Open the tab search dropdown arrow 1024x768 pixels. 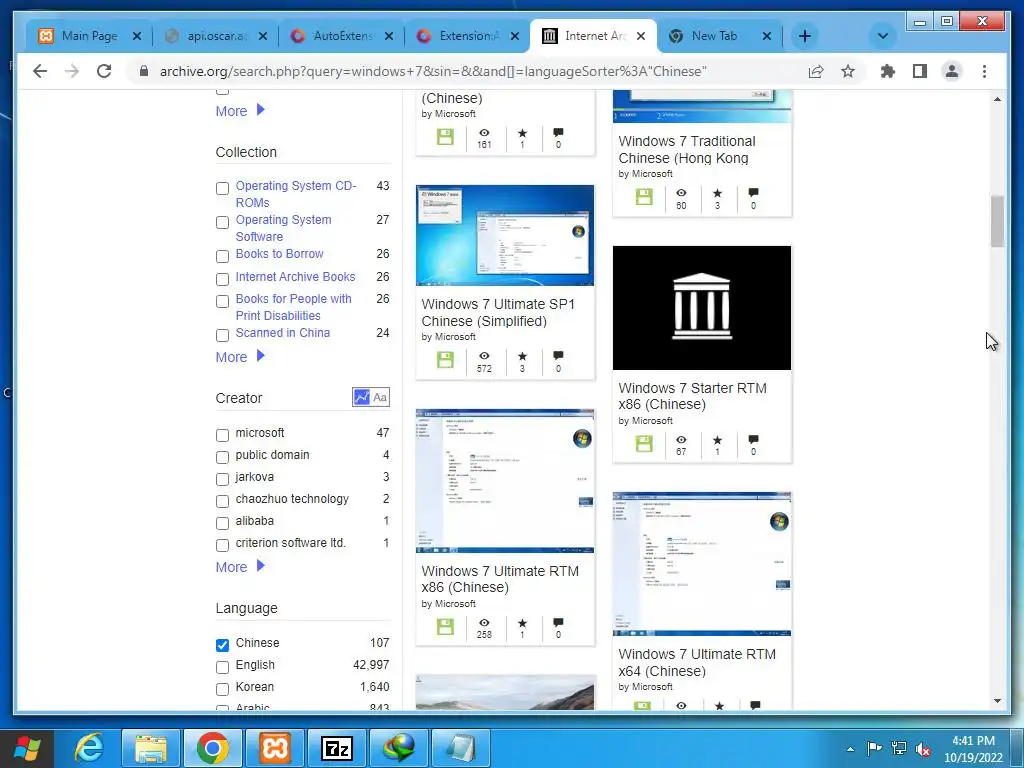click(882, 36)
